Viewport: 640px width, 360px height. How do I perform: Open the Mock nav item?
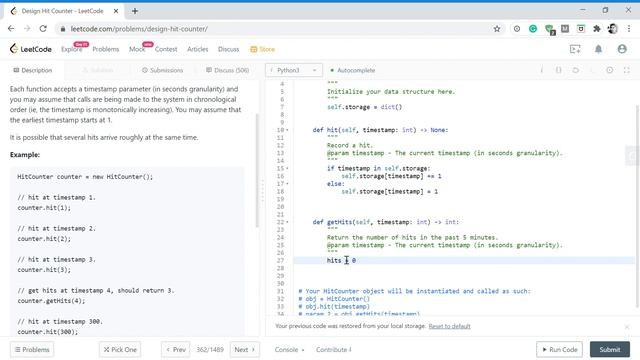point(137,49)
